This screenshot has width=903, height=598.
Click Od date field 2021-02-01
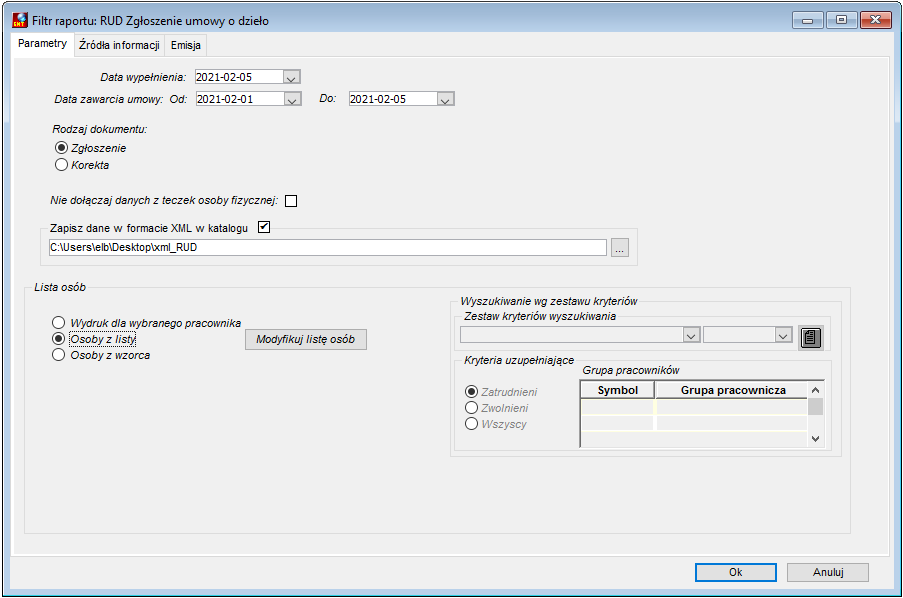coord(240,99)
